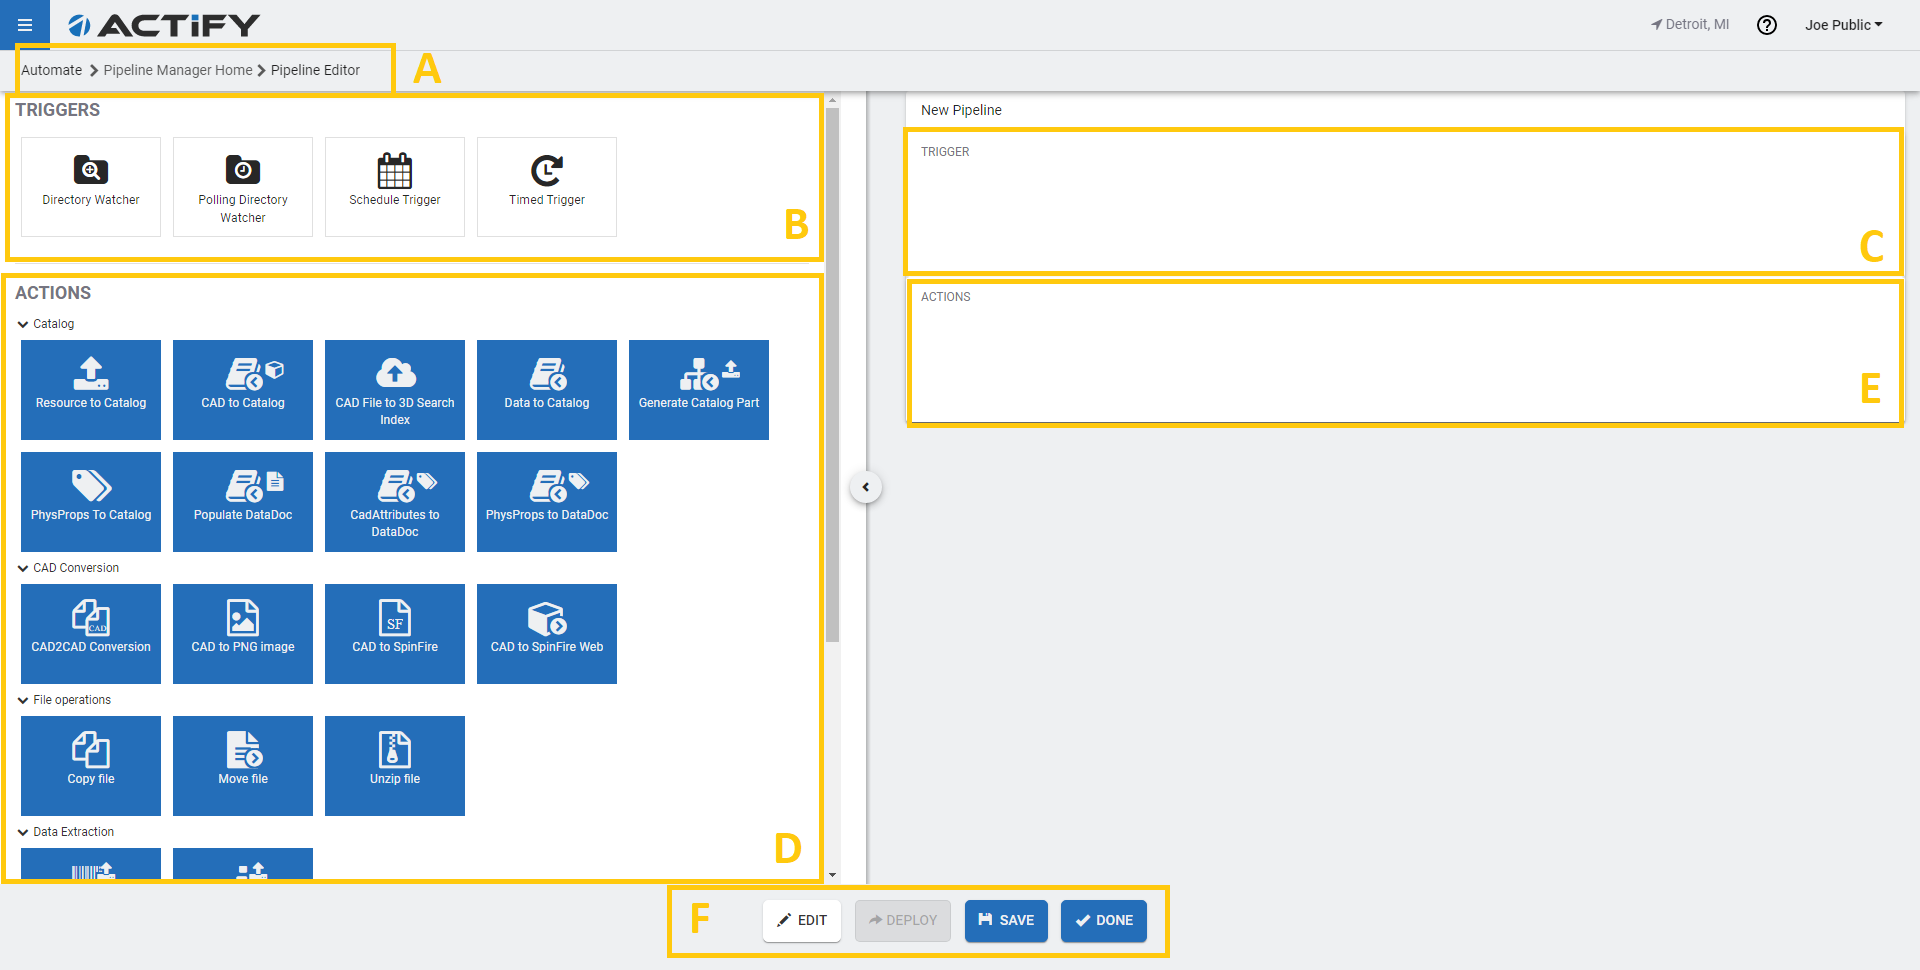Collapse the Catalog actions group
The height and width of the screenshot is (970, 1920).
23,324
